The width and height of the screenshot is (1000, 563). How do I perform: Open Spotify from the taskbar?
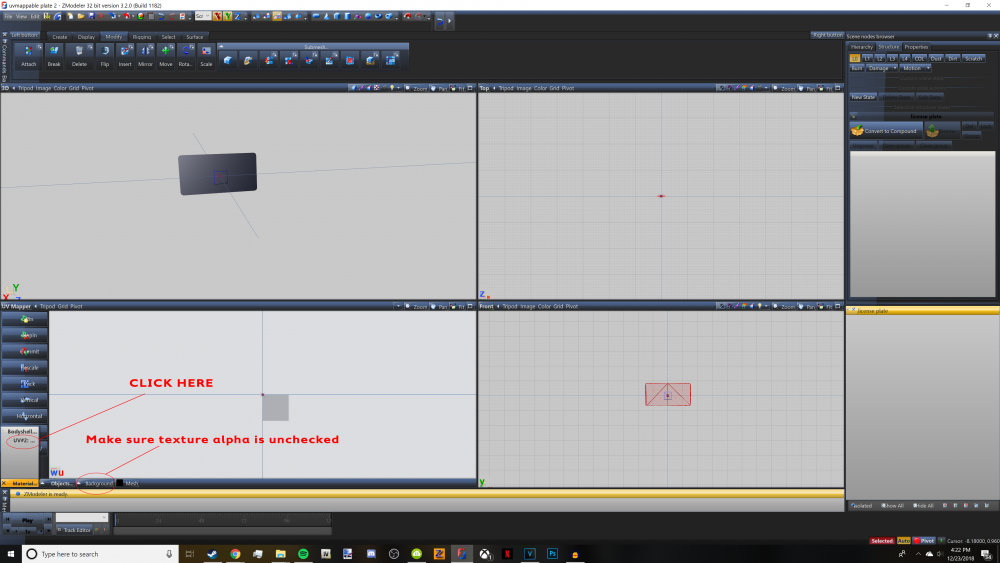[x=303, y=554]
